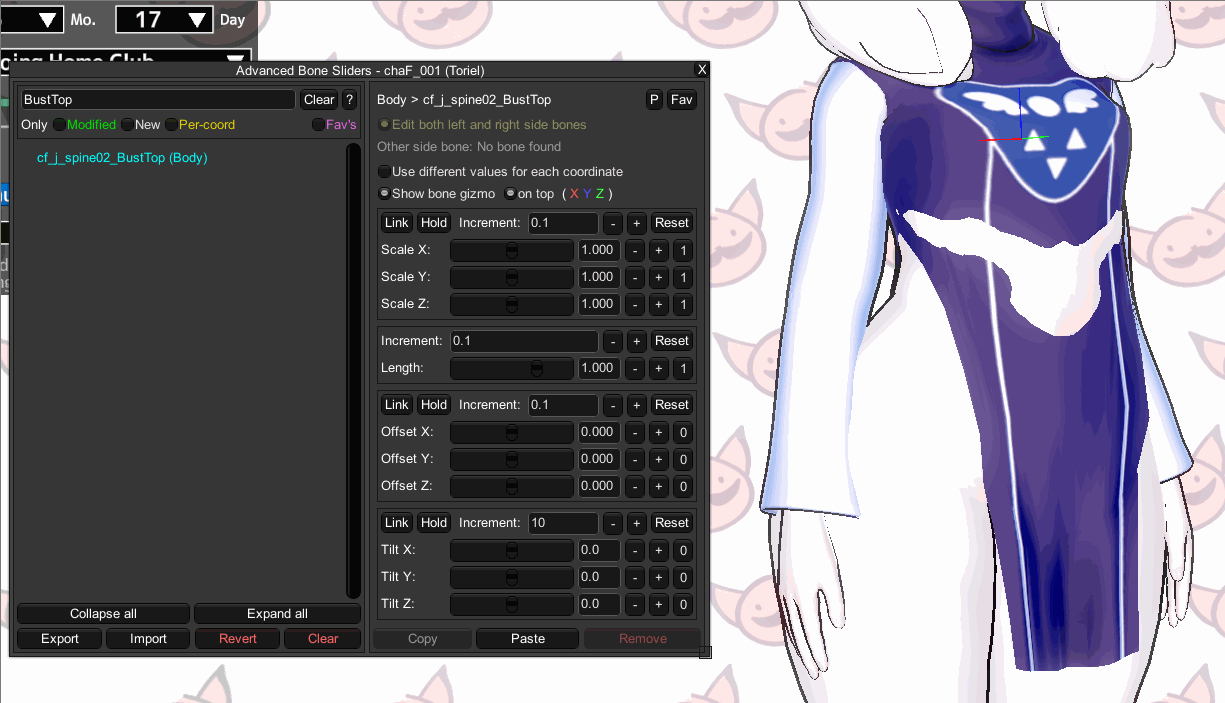Decrease Scale X with the minus button
This screenshot has height=703, width=1225.
coord(634,250)
